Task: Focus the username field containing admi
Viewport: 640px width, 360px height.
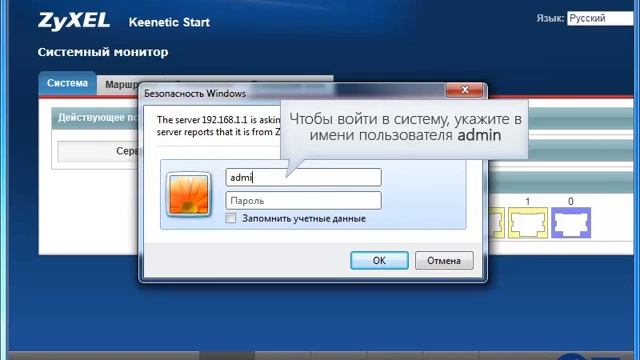Action: click(x=303, y=177)
